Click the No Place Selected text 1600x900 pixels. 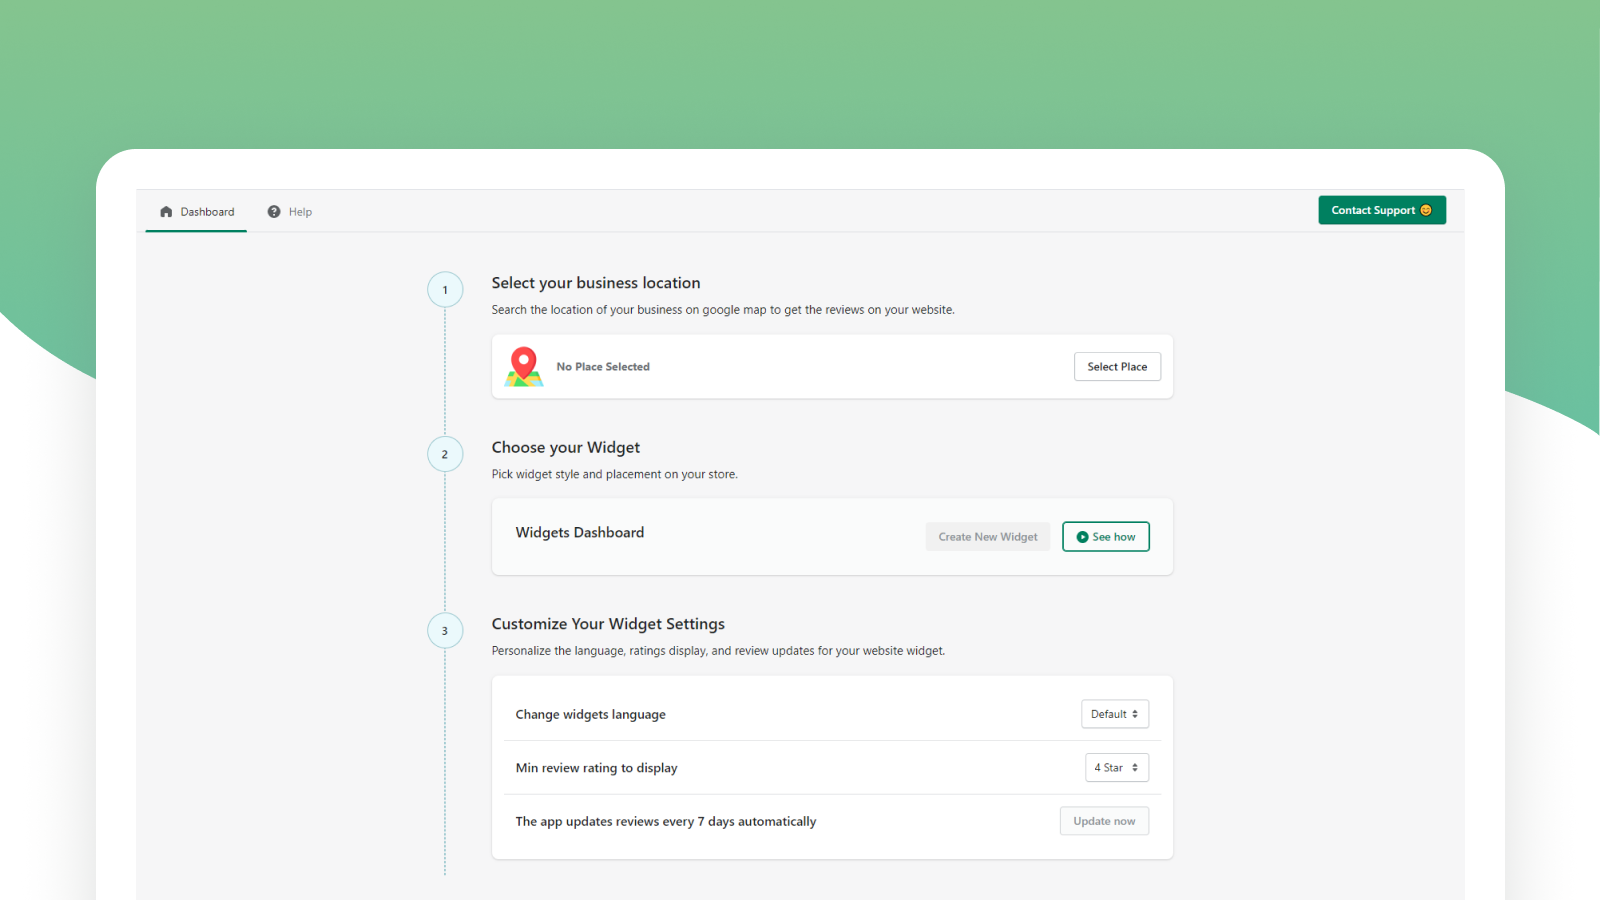tap(603, 367)
